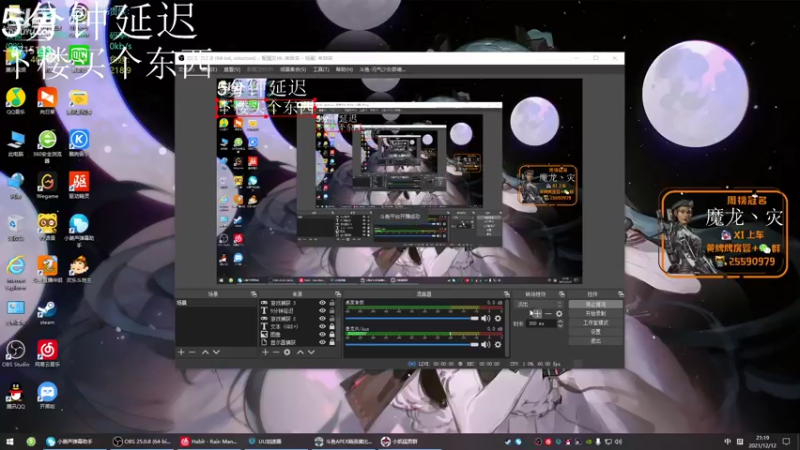Open the 帮助(H) menu
Screen dimensions: 800x450
click(344, 69)
